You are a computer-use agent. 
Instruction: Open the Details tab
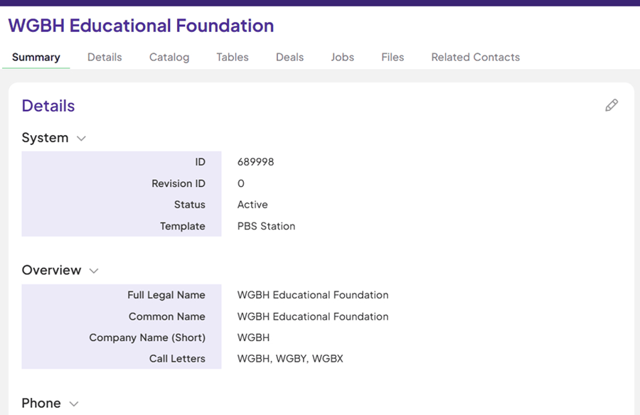(x=104, y=57)
